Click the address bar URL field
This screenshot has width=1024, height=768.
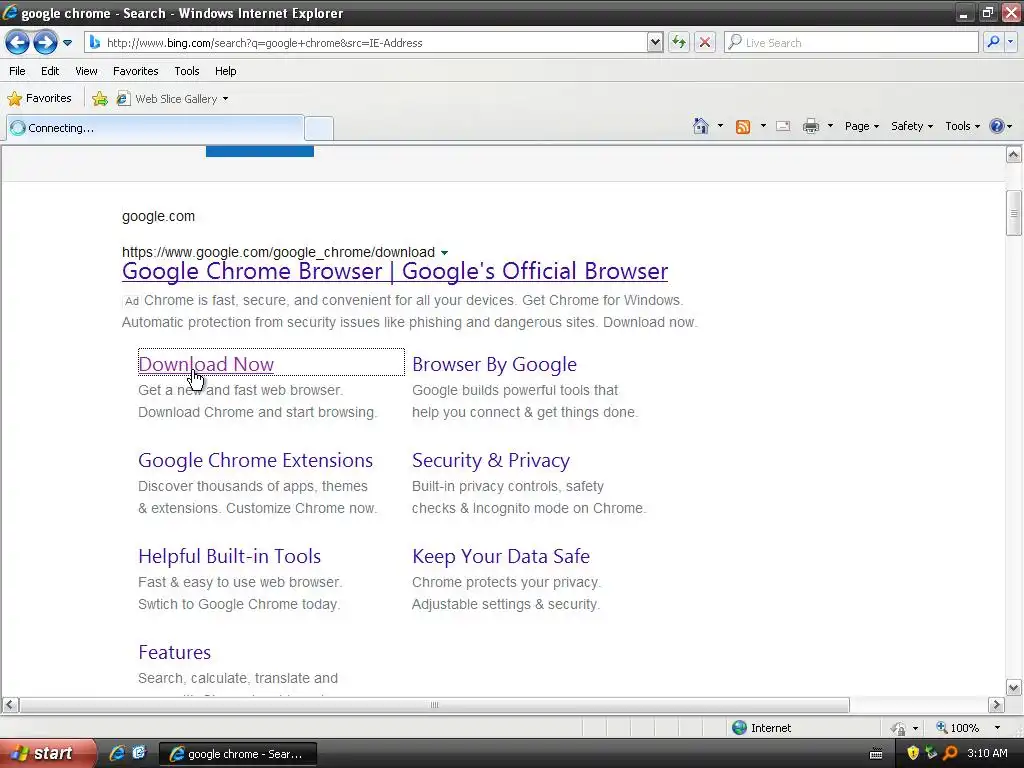click(366, 43)
